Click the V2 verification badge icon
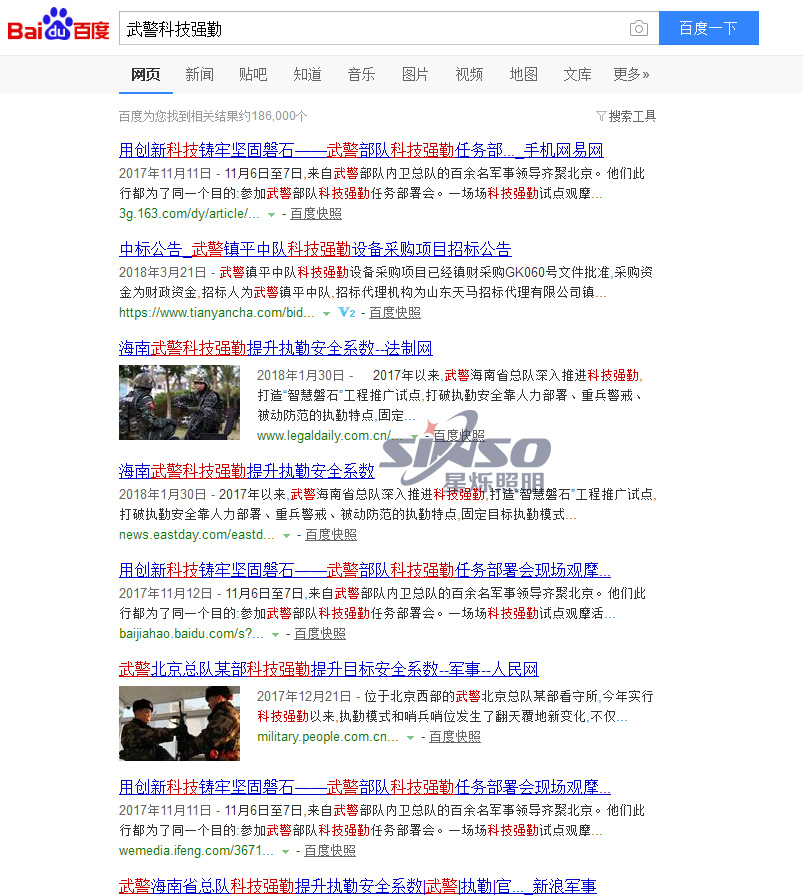Screen dimensions: 803x895 (x=347, y=313)
